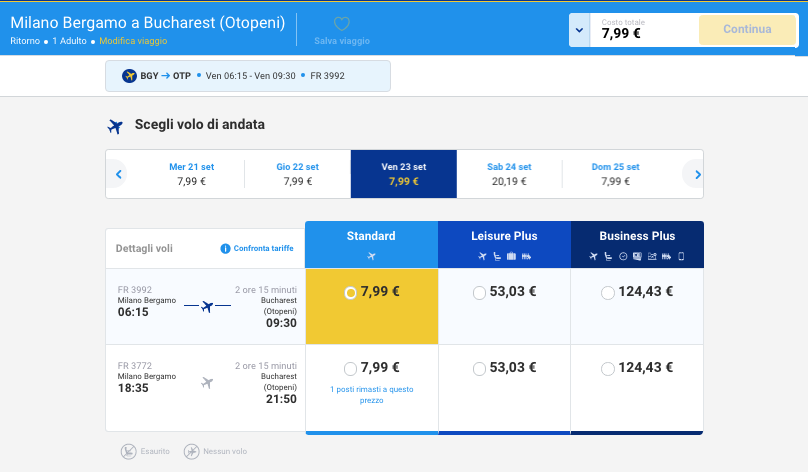Click the Nessun volo legend icon

point(191,451)
